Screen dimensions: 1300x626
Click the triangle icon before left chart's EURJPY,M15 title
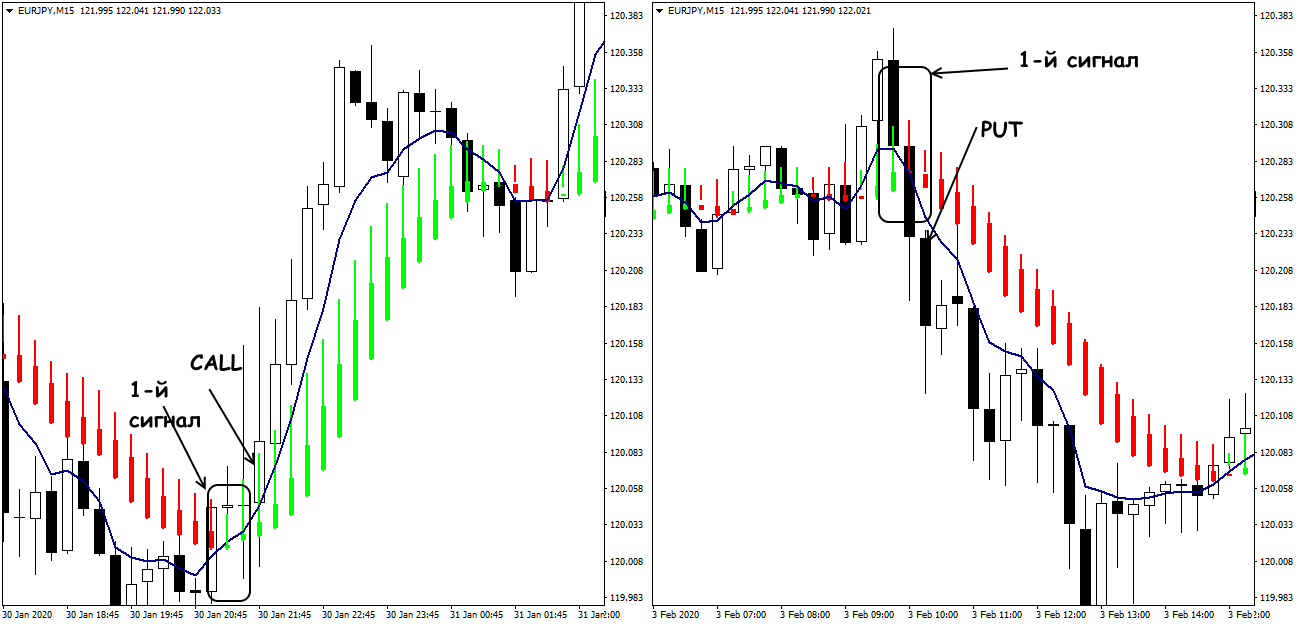tap(10, 11)
